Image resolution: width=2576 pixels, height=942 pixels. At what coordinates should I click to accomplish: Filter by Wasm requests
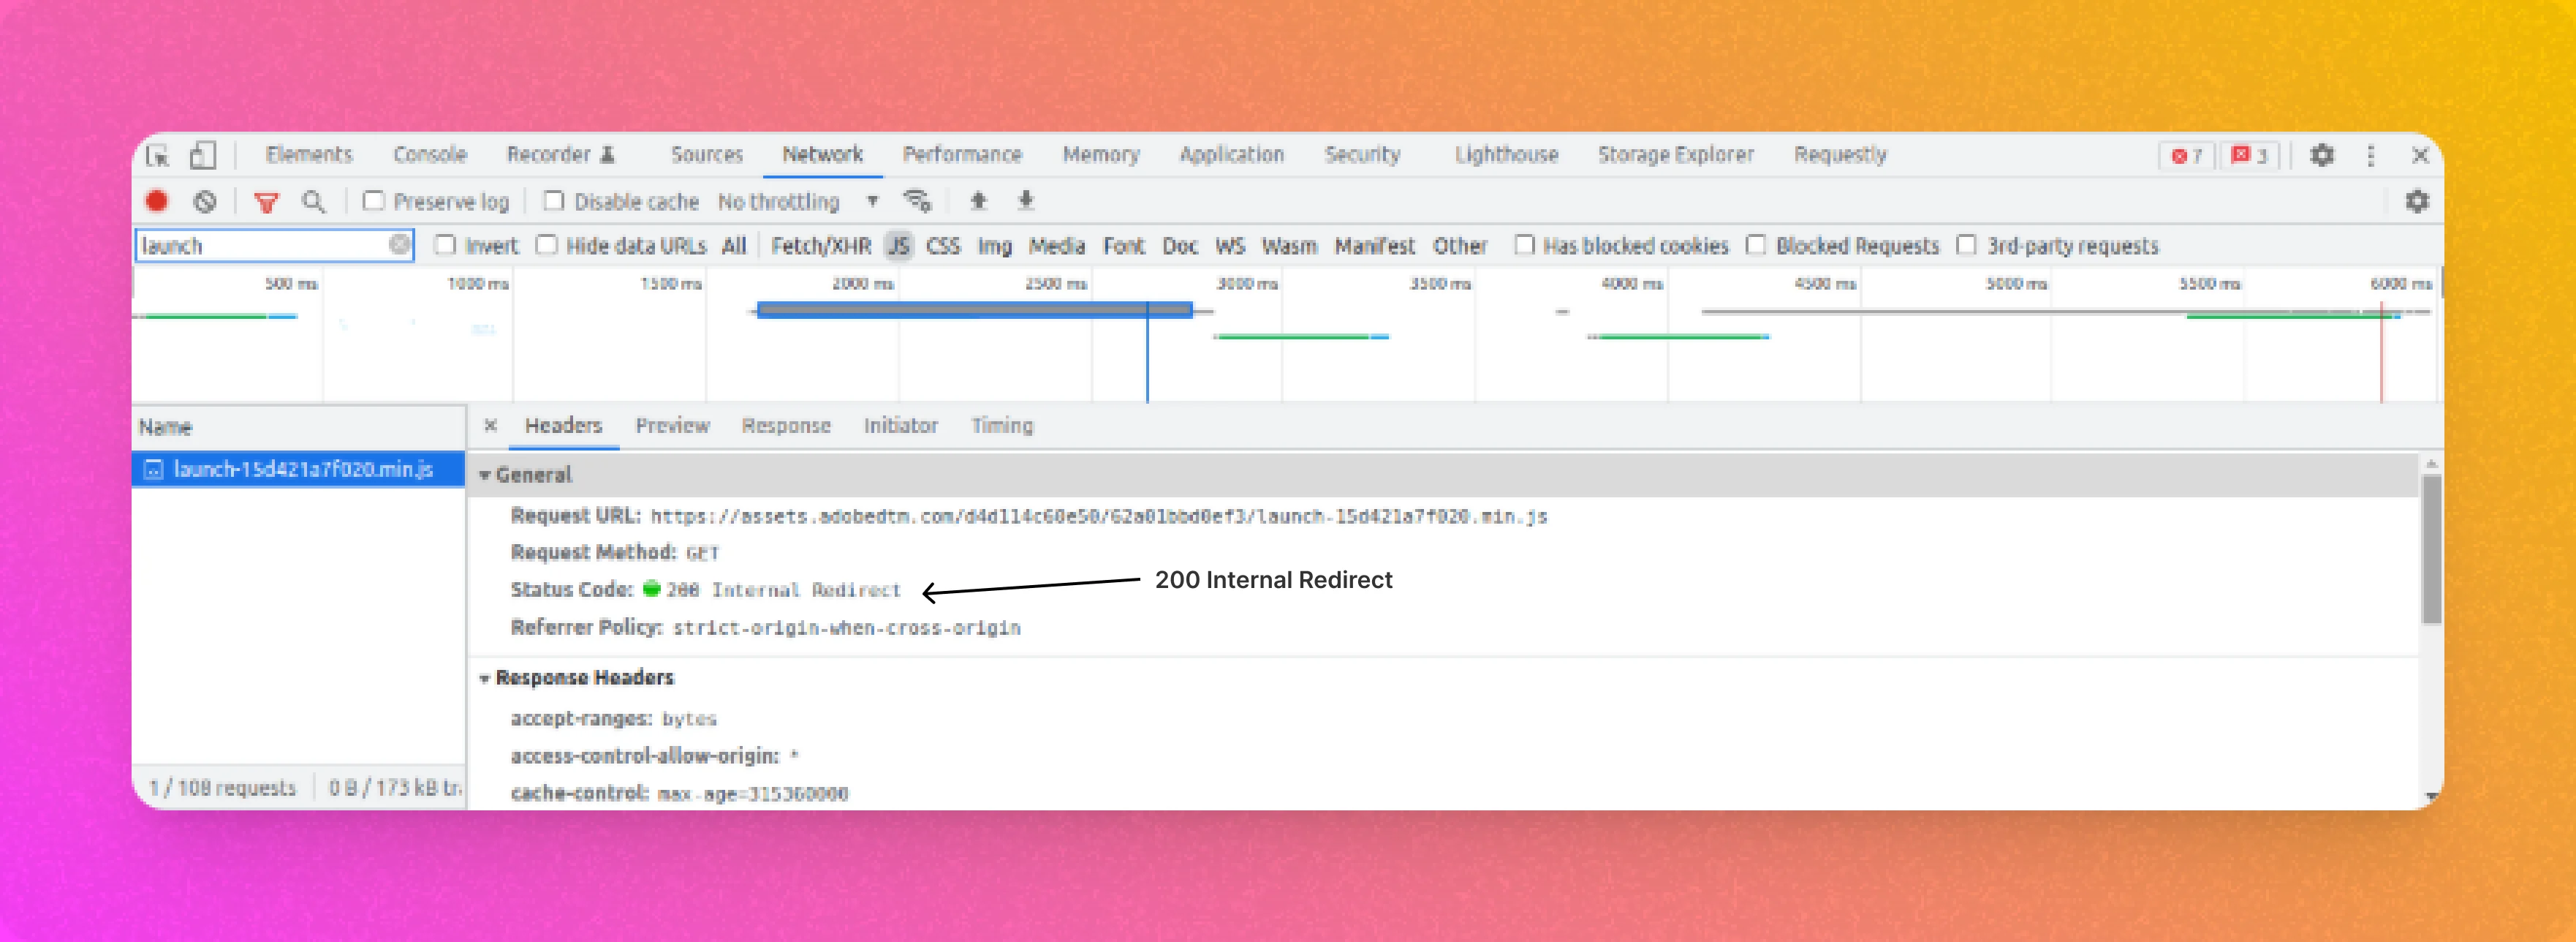(1289, 246)
